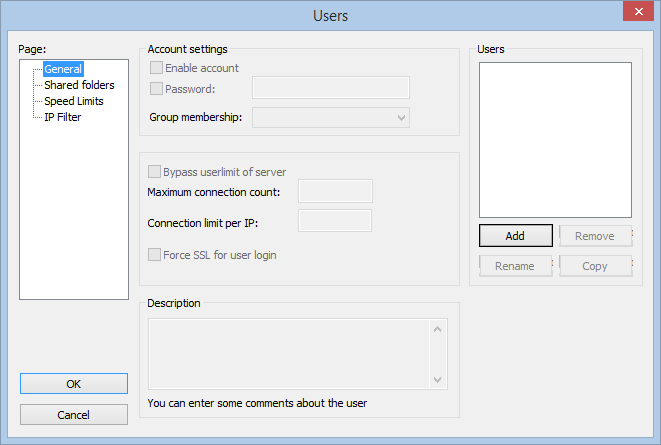This screenshot has width=661, height=445.
Task: Click the Password text field
Action: [x=331, y=87]
